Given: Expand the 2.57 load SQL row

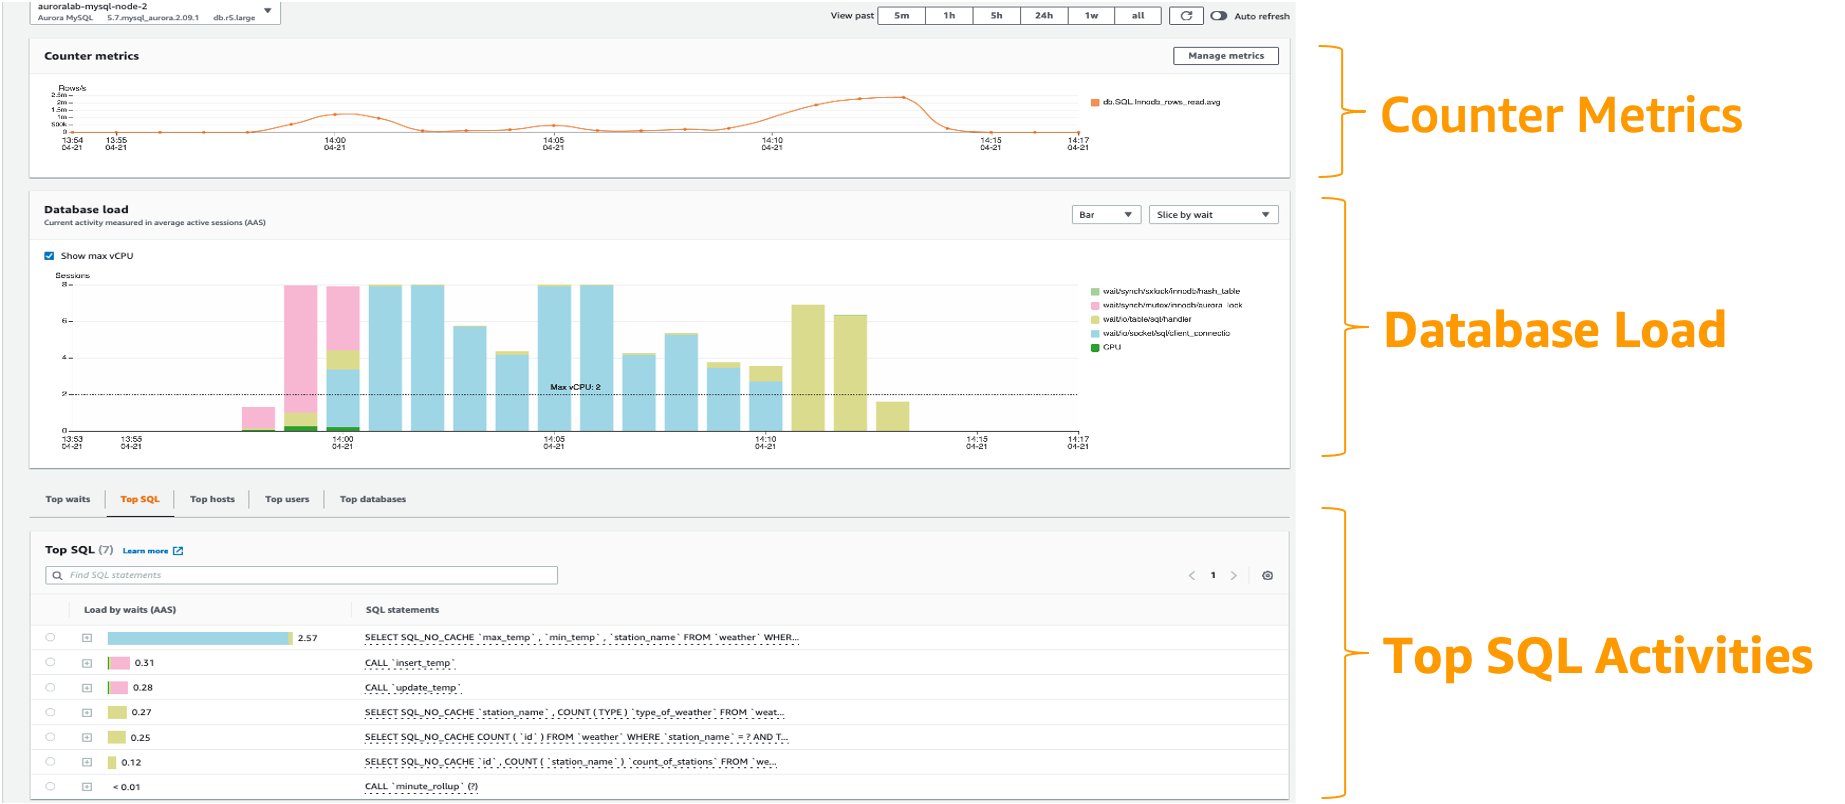Looking at the screenshot, I should pos(87,638).
